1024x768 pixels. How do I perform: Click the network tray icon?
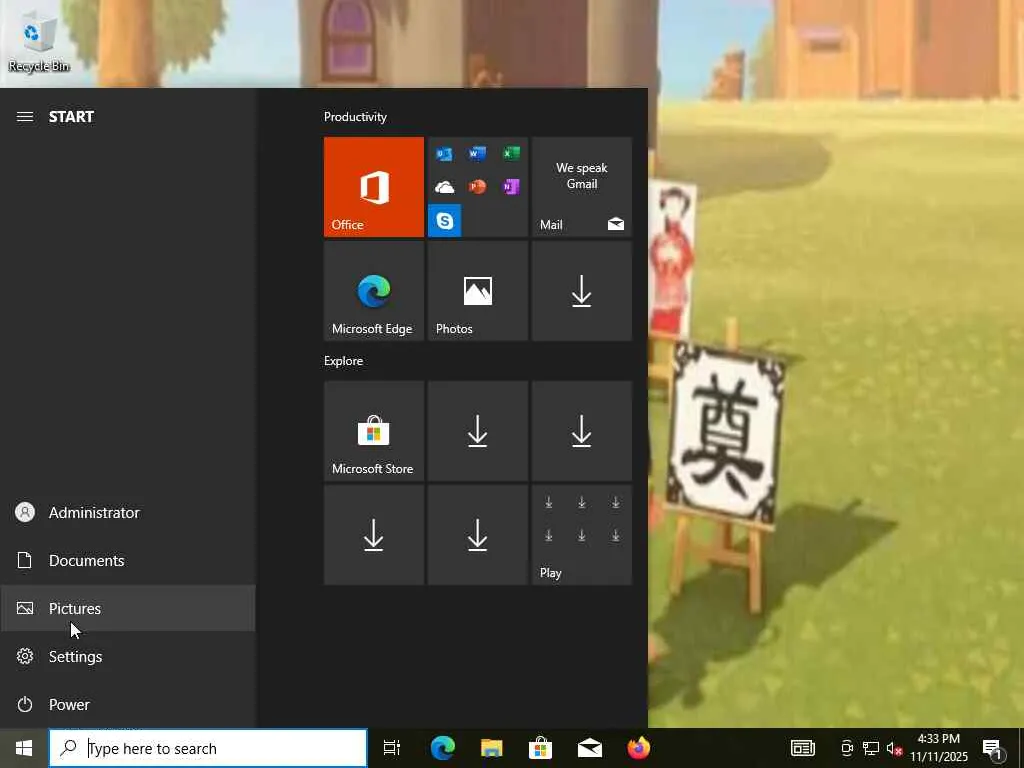(871, 748)
